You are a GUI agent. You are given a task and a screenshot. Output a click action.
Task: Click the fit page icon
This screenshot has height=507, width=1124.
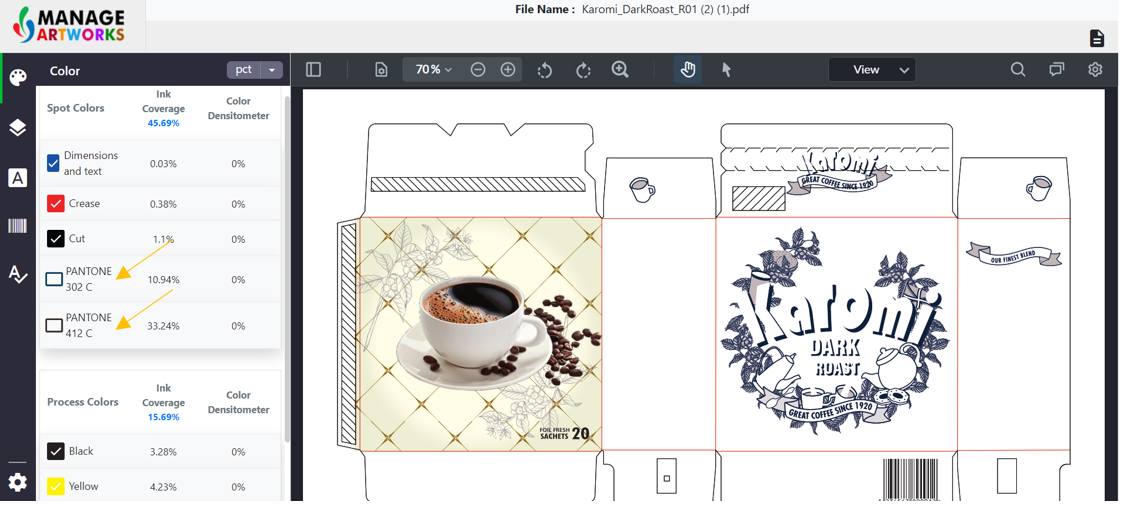coord(381,70)
